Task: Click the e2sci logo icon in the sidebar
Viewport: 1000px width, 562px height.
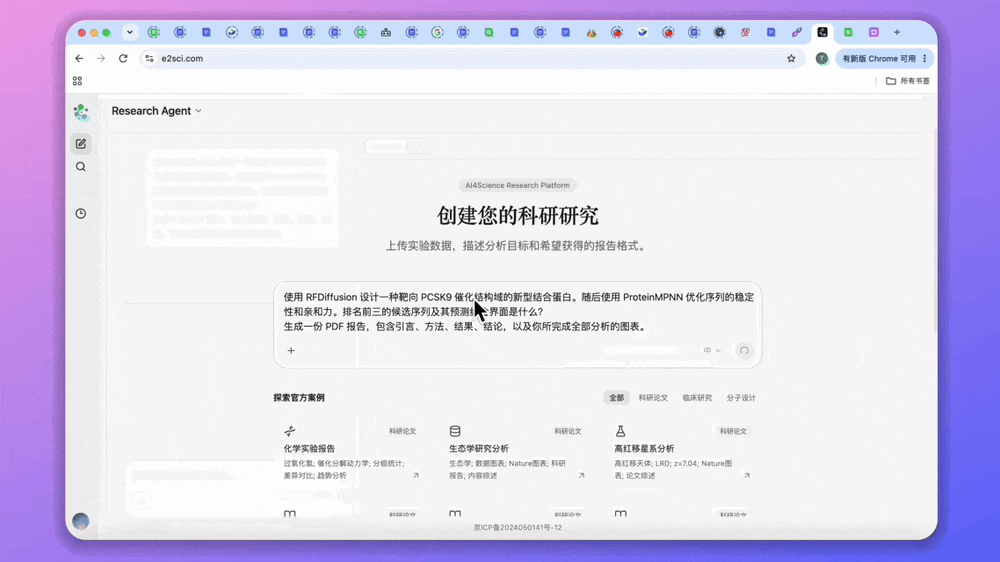Action: tap(81, 112)
